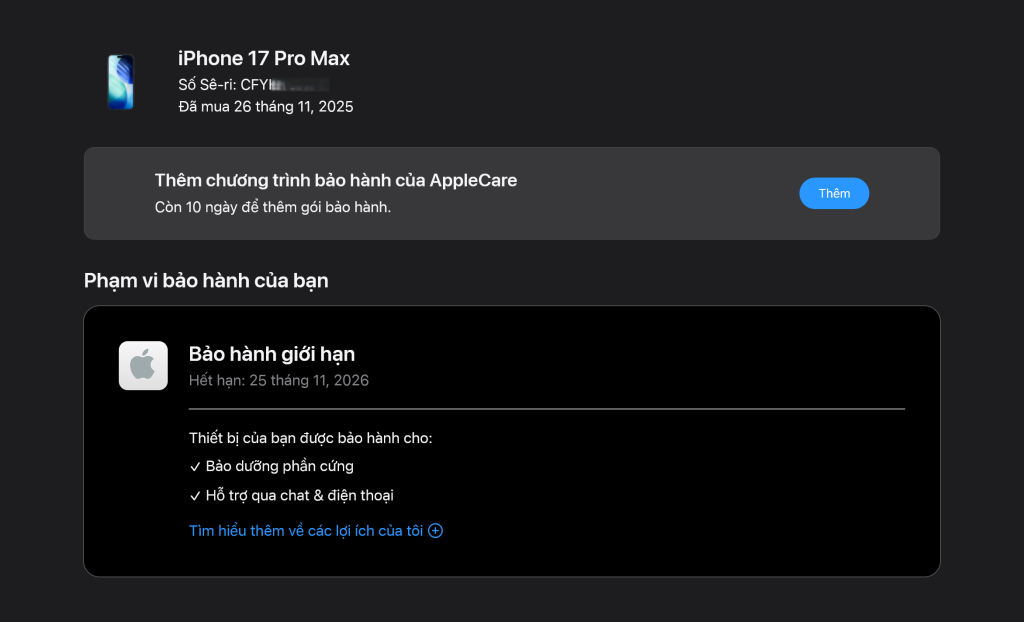Click Thiết bị của bạn được bảo hành cho text
Viewport: 1024px width, 622px height.
[311, 438]
